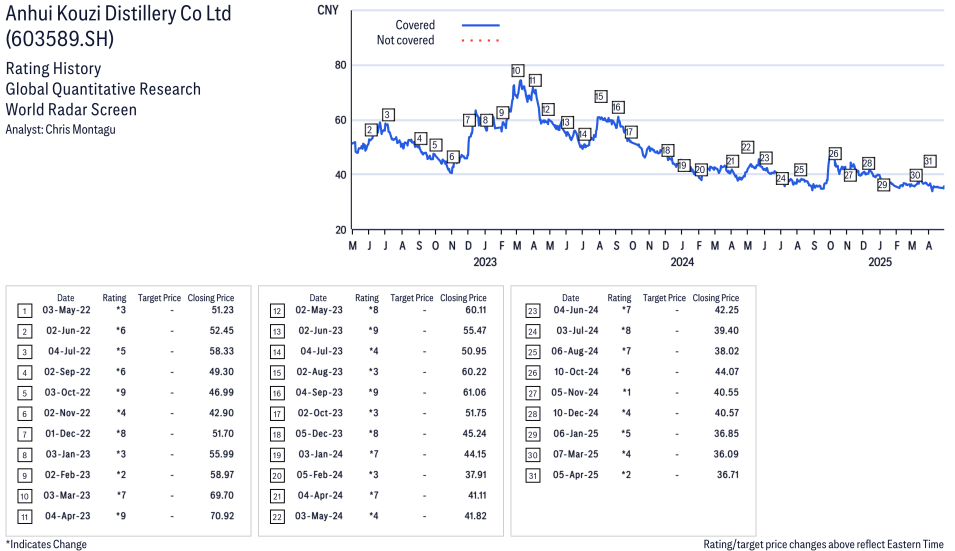Click closing price 36.71

coord(728,475)
